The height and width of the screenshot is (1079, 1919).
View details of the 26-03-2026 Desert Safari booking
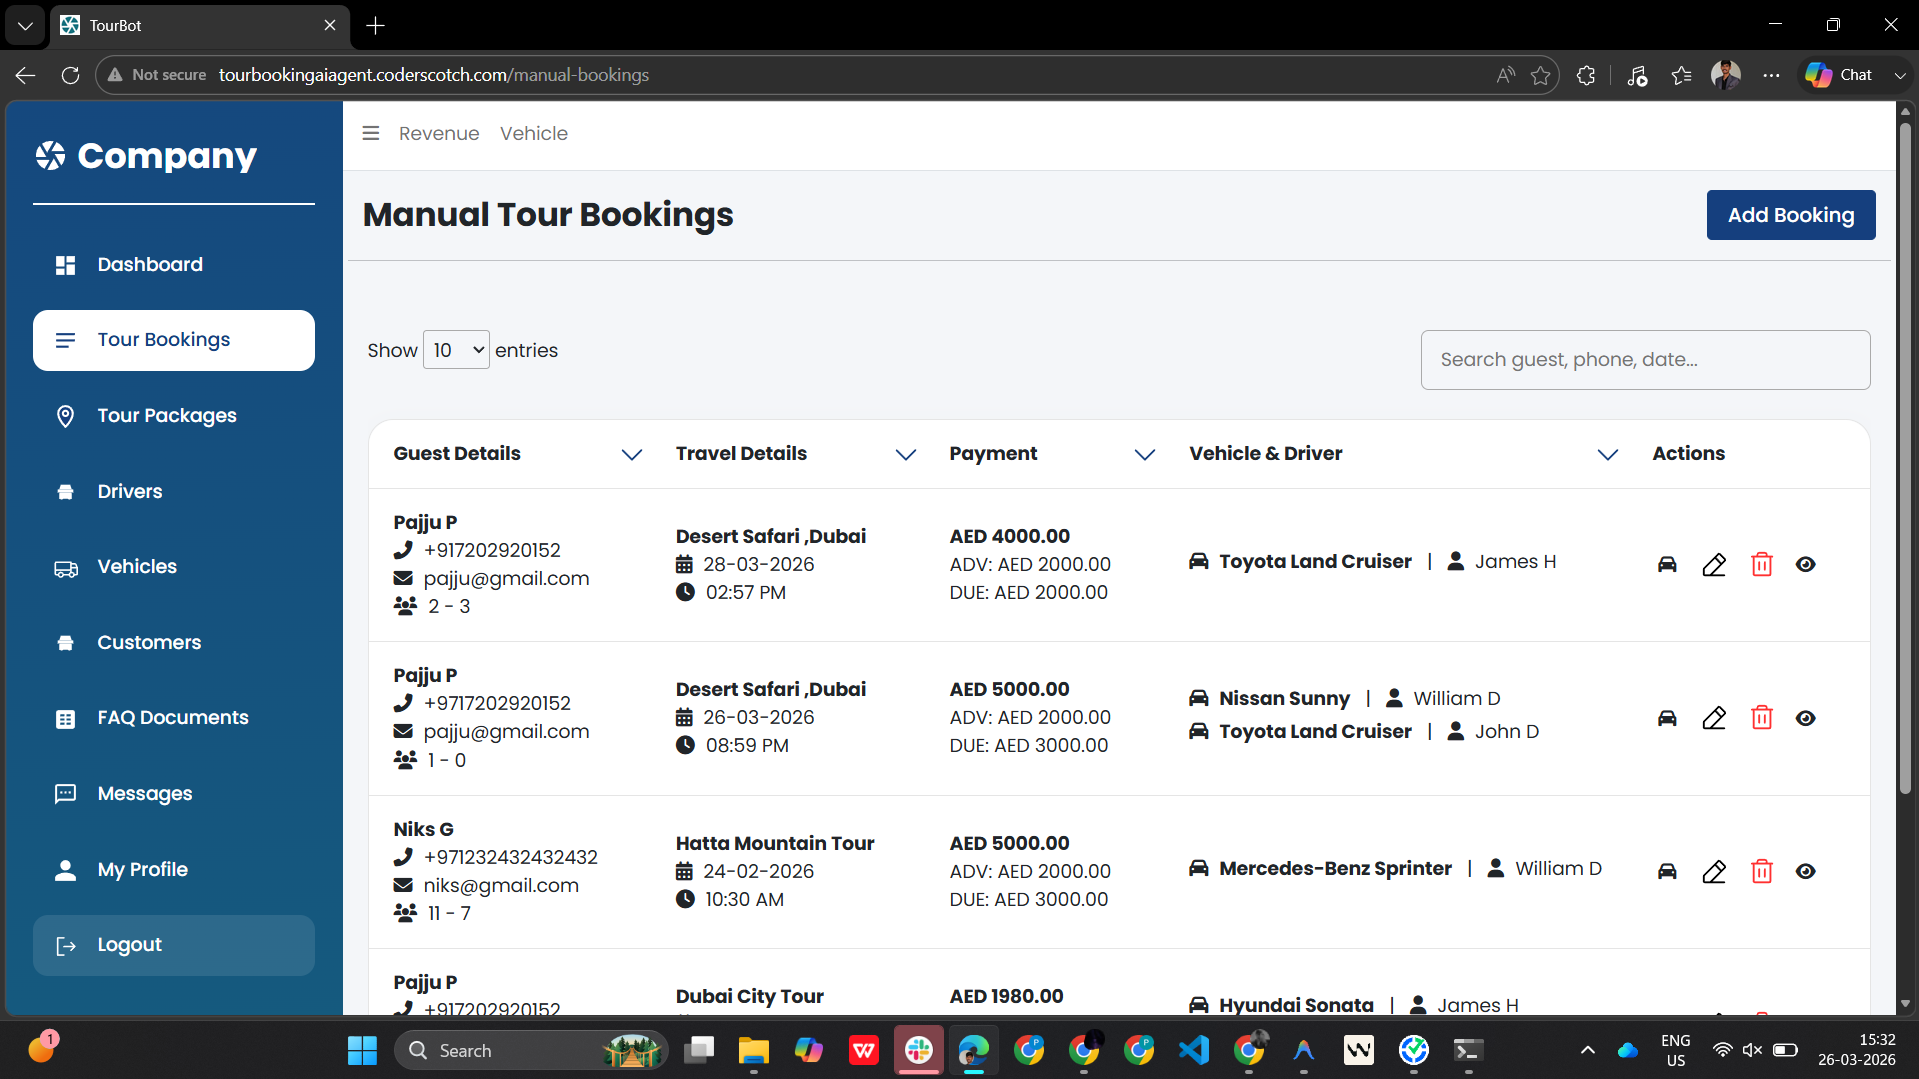click(1805, 718)
